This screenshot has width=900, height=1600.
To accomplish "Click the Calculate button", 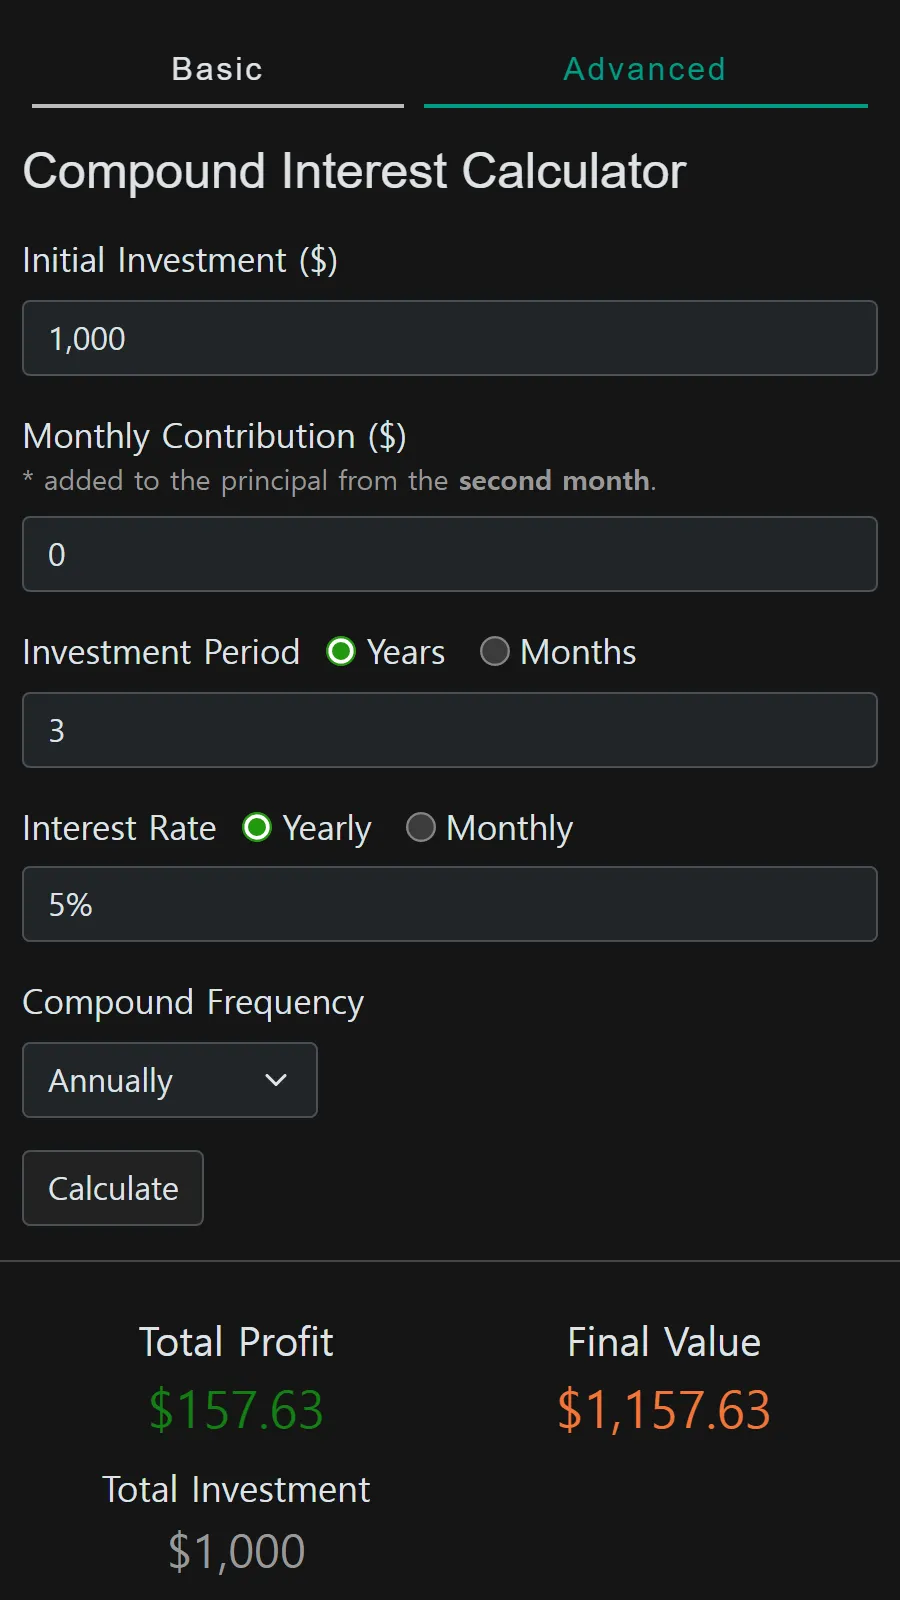I will 113,1188.
